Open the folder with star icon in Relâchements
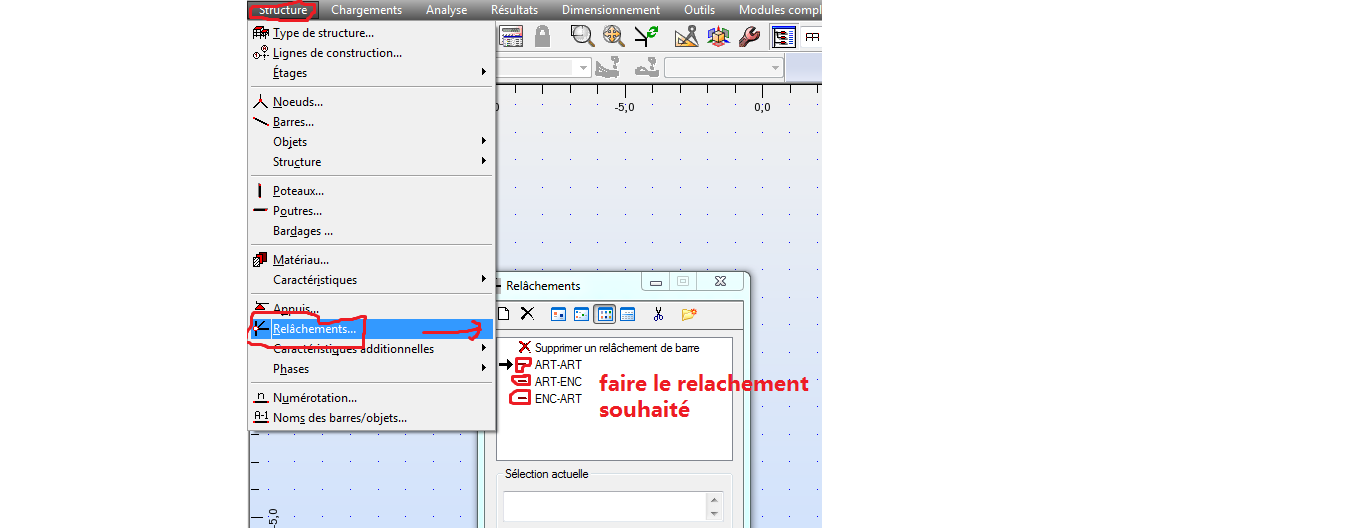Viewport: 1358px width, 531px height. pyautogui.click(x=689, y=314)
